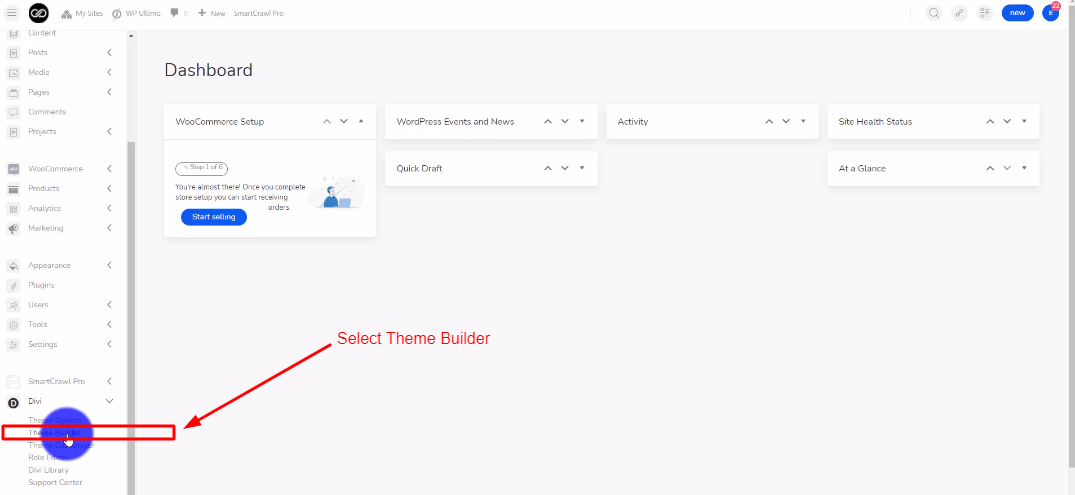Click the sidebar vertical scrollbar
Viewport: 1075px width, 495px height.
[x=130, y=300]
